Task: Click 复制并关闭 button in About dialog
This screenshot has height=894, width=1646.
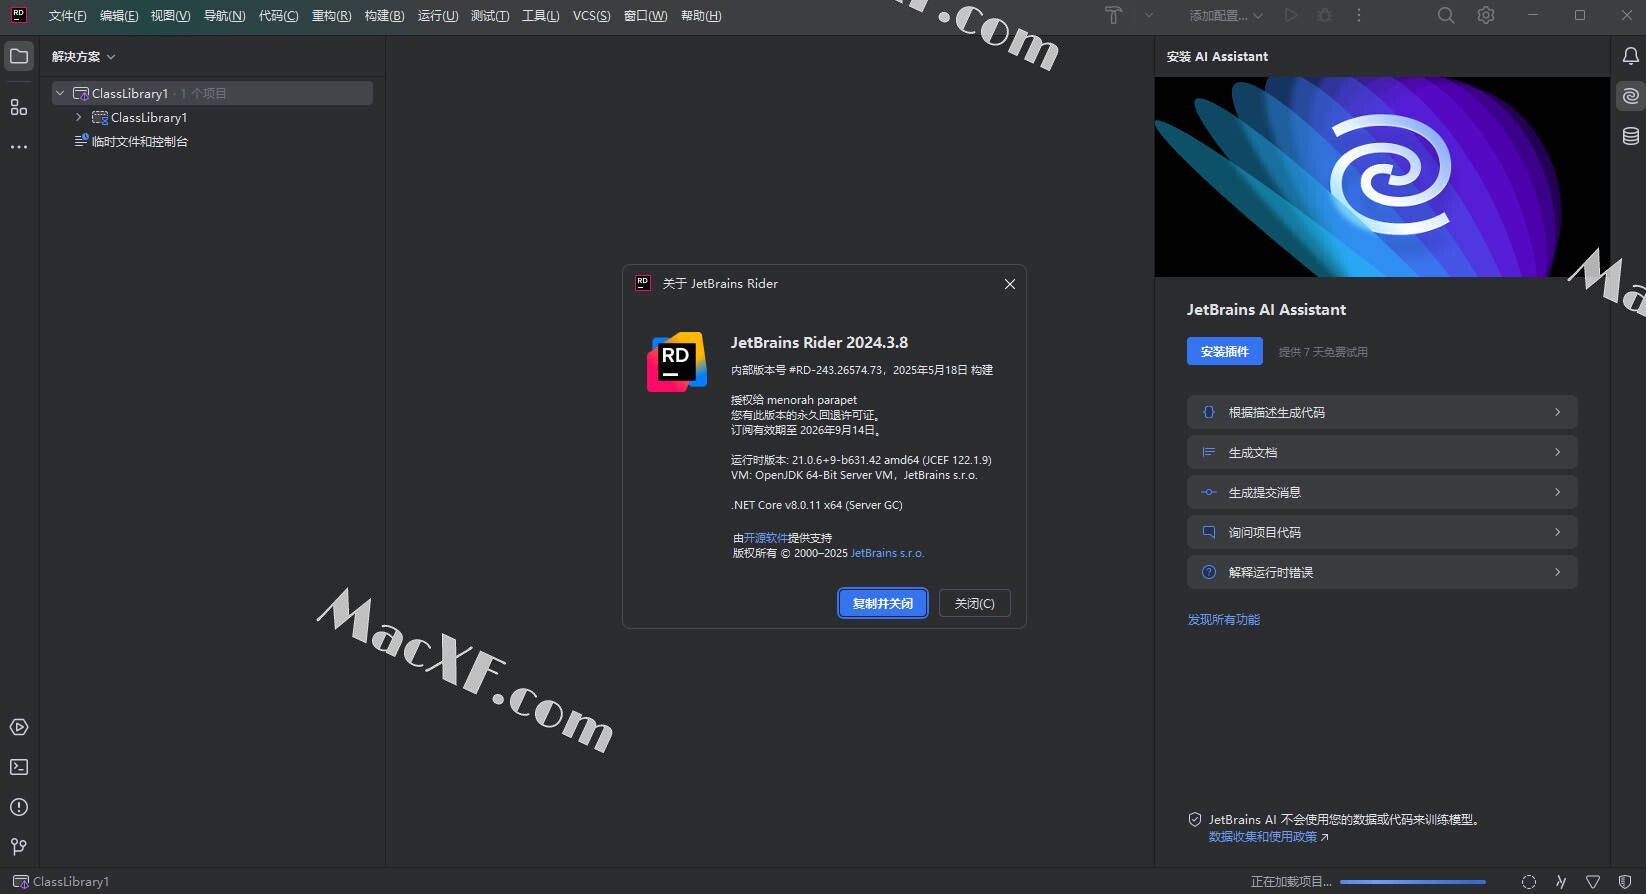Action: pyautogui.click(x=883, y=603)
